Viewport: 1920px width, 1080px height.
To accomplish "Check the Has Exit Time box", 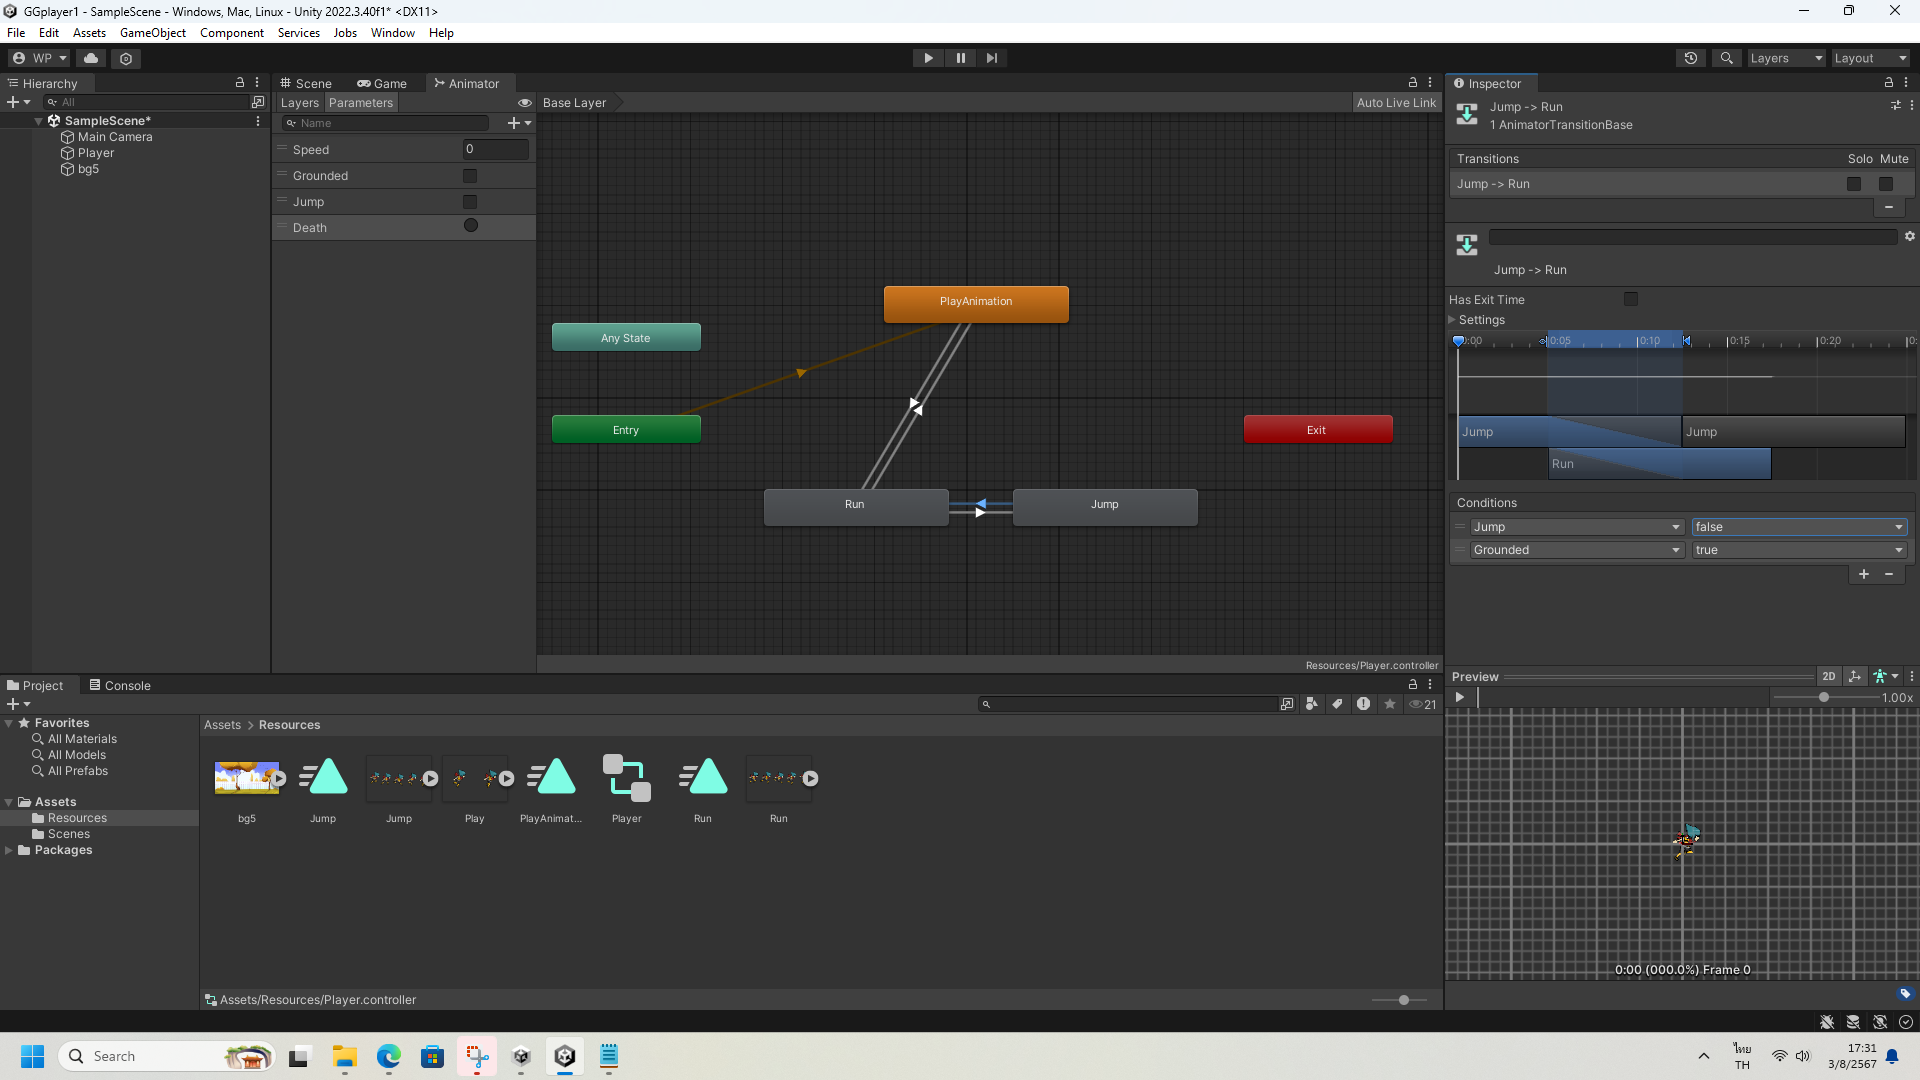I will click(1631, 299).
